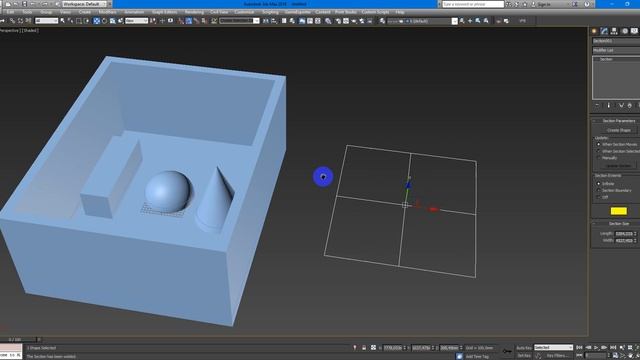Open the Modifiers menu
The width and height of the screenshot is (640, 360).
(x=107, y=12)
